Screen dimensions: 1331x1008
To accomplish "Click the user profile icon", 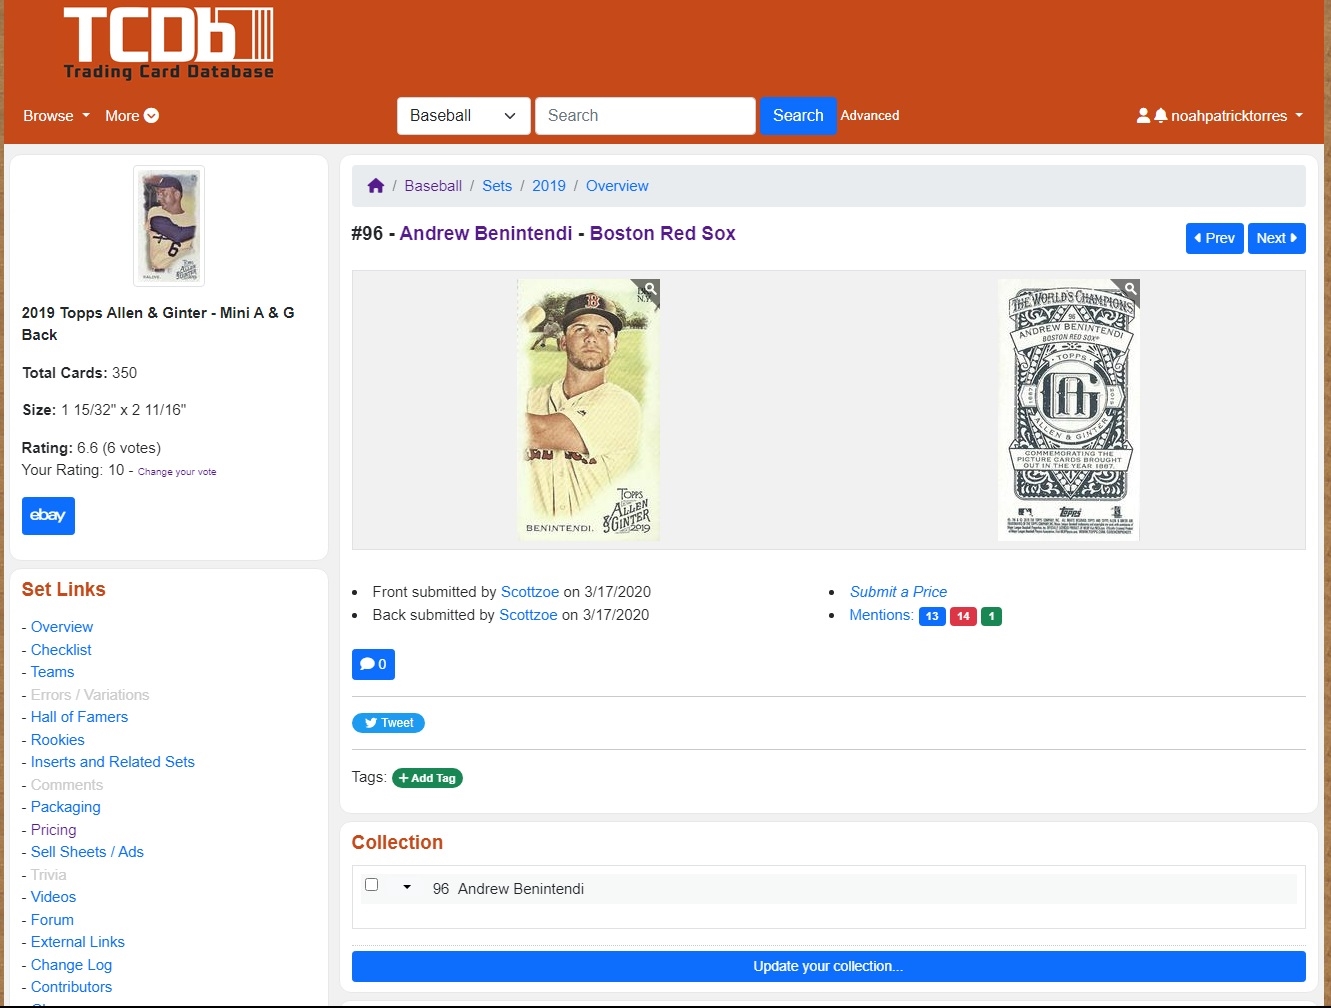I will (1143, 116).
